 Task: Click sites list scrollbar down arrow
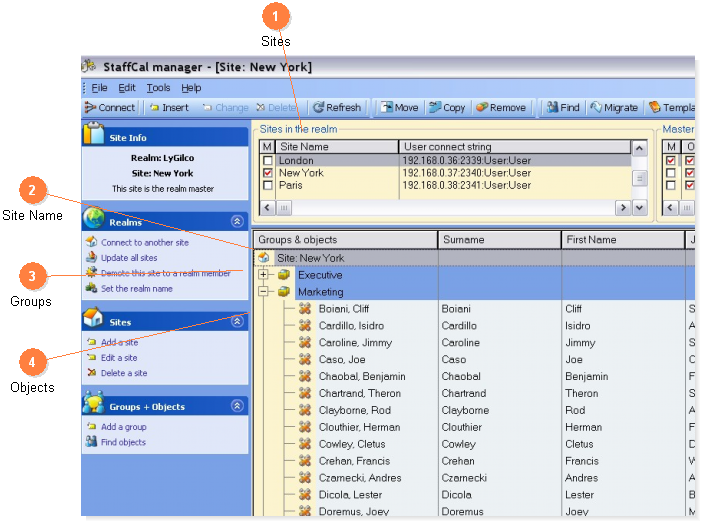[639, 207]
